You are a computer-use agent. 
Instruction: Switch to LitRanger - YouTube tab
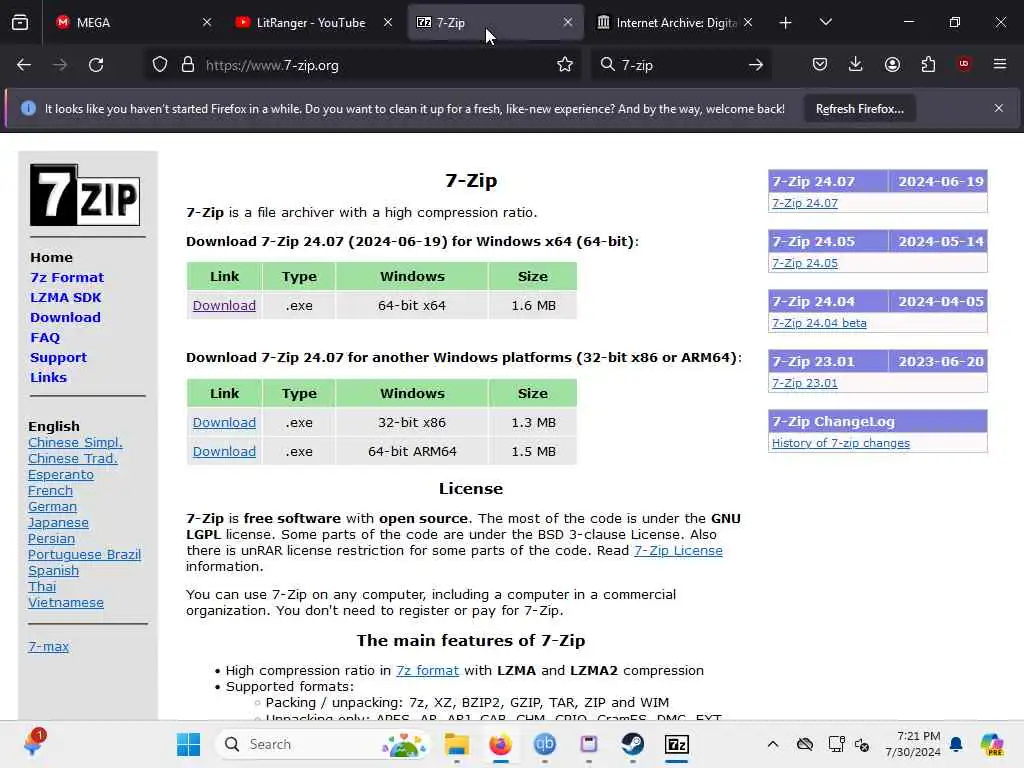(x=314, y=22)
